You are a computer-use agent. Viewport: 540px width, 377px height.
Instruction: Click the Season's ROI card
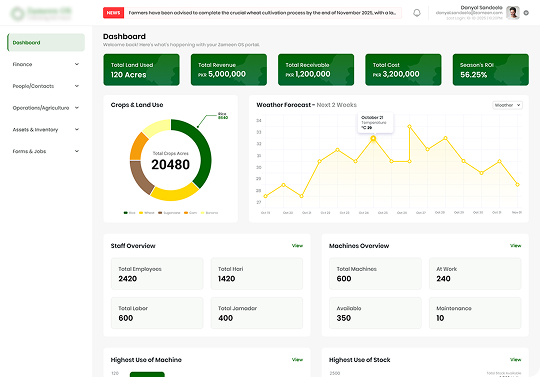pyautogui.click(x=490, y=70)
